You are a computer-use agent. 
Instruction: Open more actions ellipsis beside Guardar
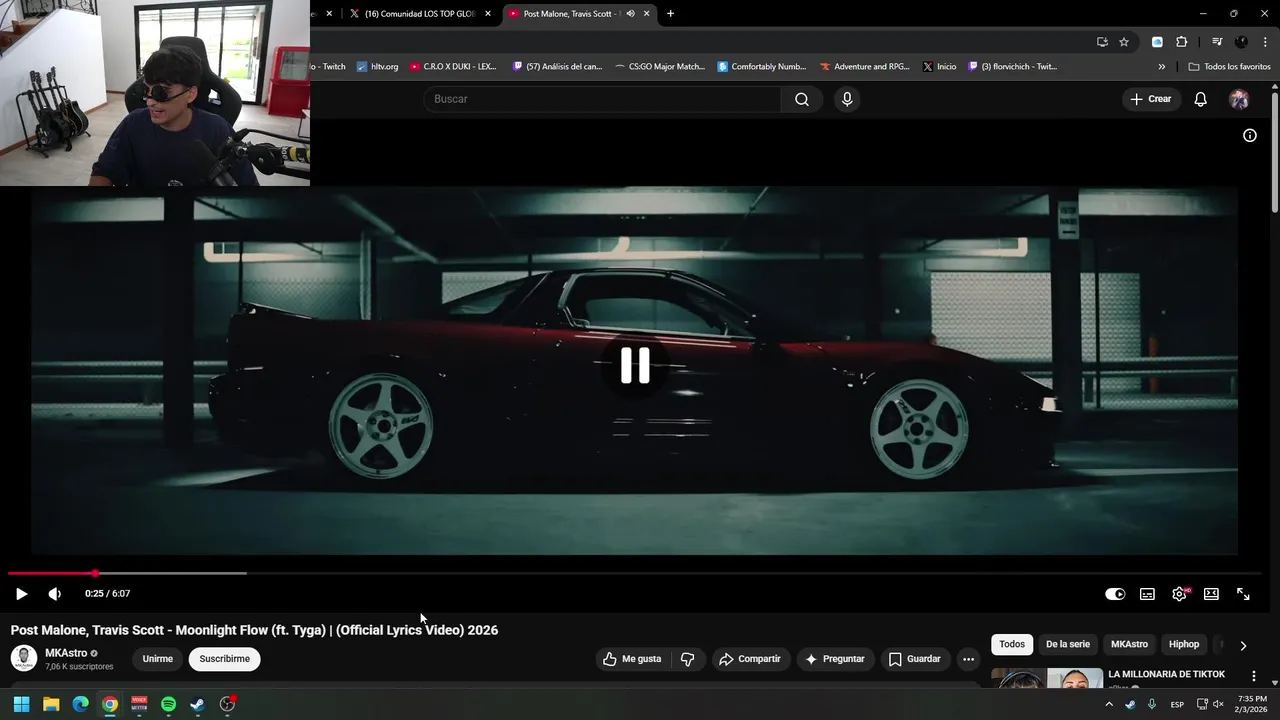pos(968,659)
